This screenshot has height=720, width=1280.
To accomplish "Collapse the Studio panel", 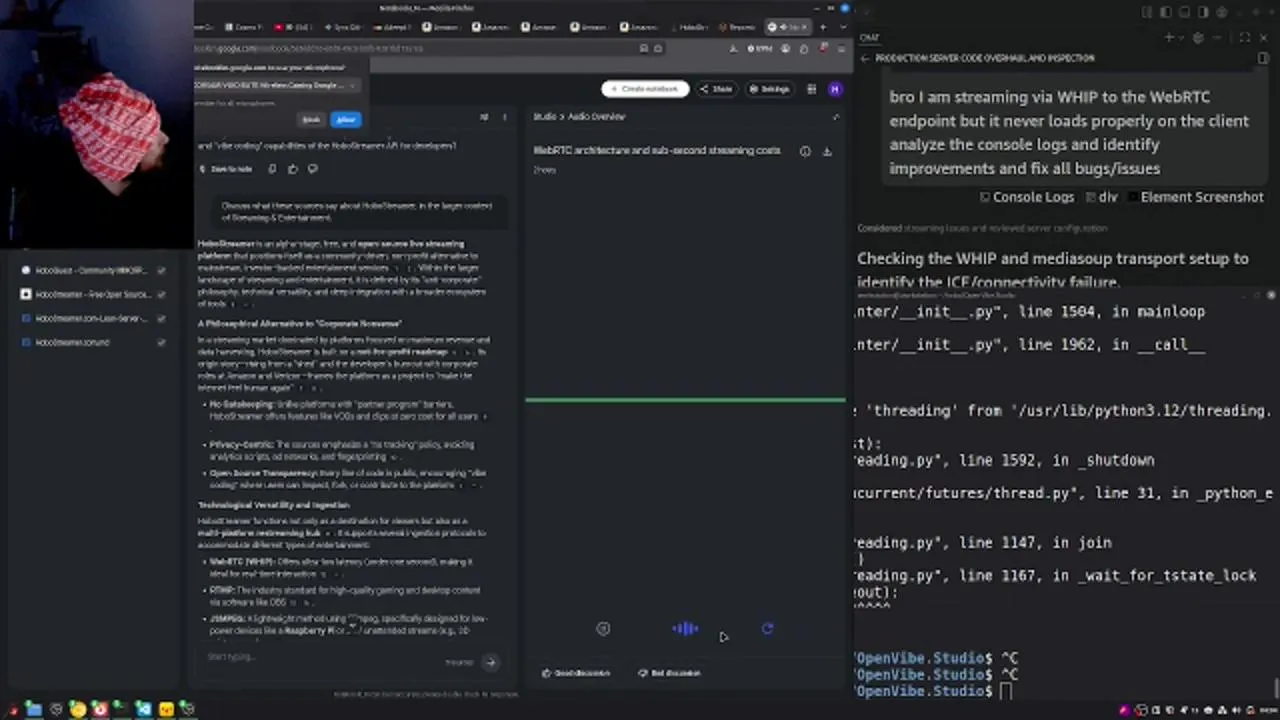I will click(835, 117).
